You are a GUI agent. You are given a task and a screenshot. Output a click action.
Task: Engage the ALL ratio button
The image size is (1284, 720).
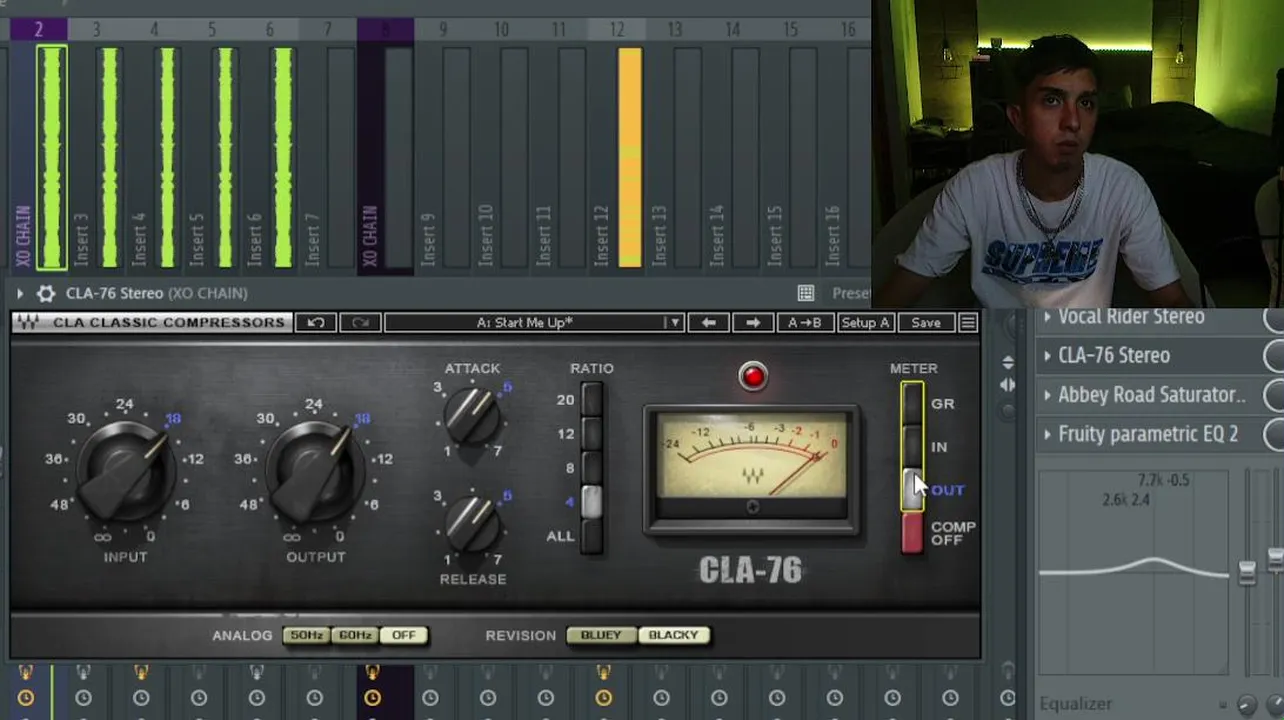tap(592, 536)
